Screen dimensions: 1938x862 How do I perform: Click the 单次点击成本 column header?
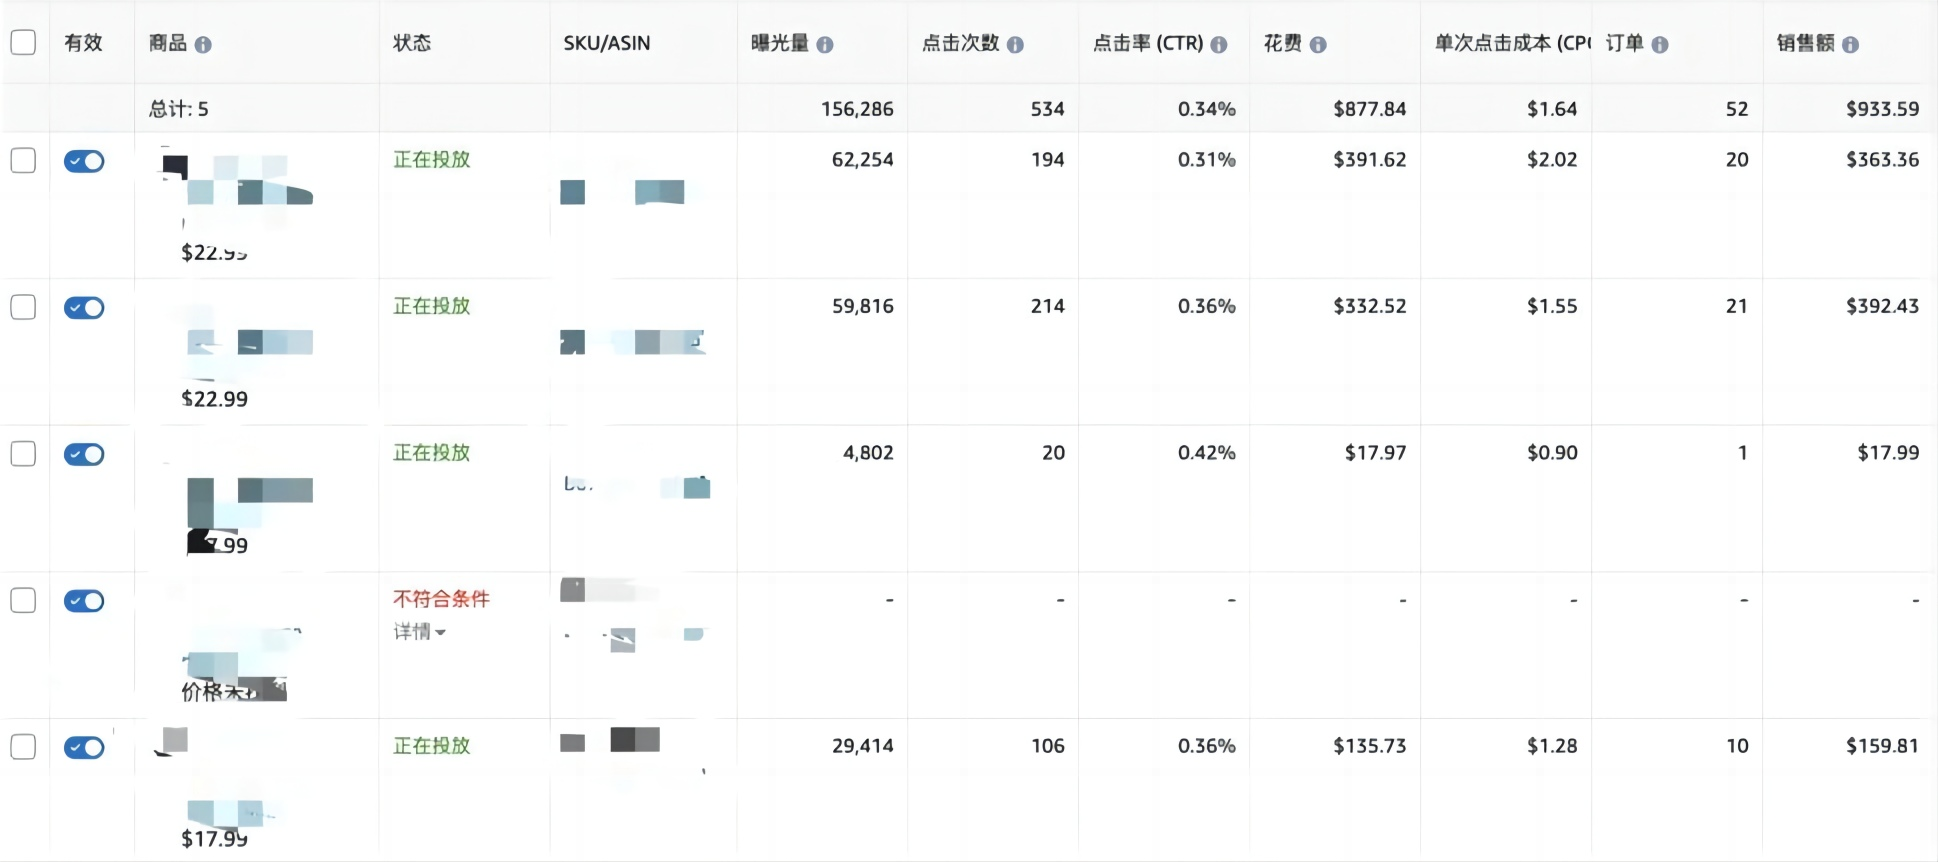tap(1512, 43)
